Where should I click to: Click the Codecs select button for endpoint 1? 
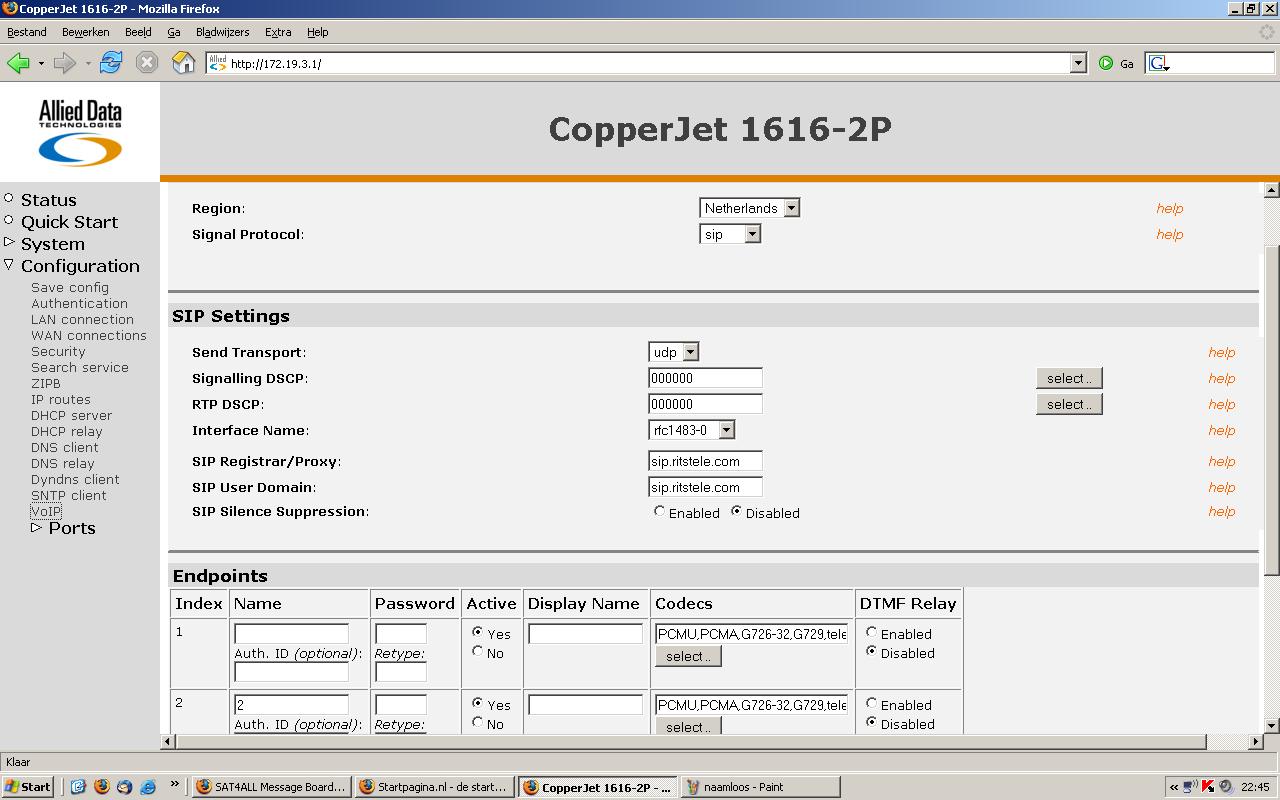688,656
